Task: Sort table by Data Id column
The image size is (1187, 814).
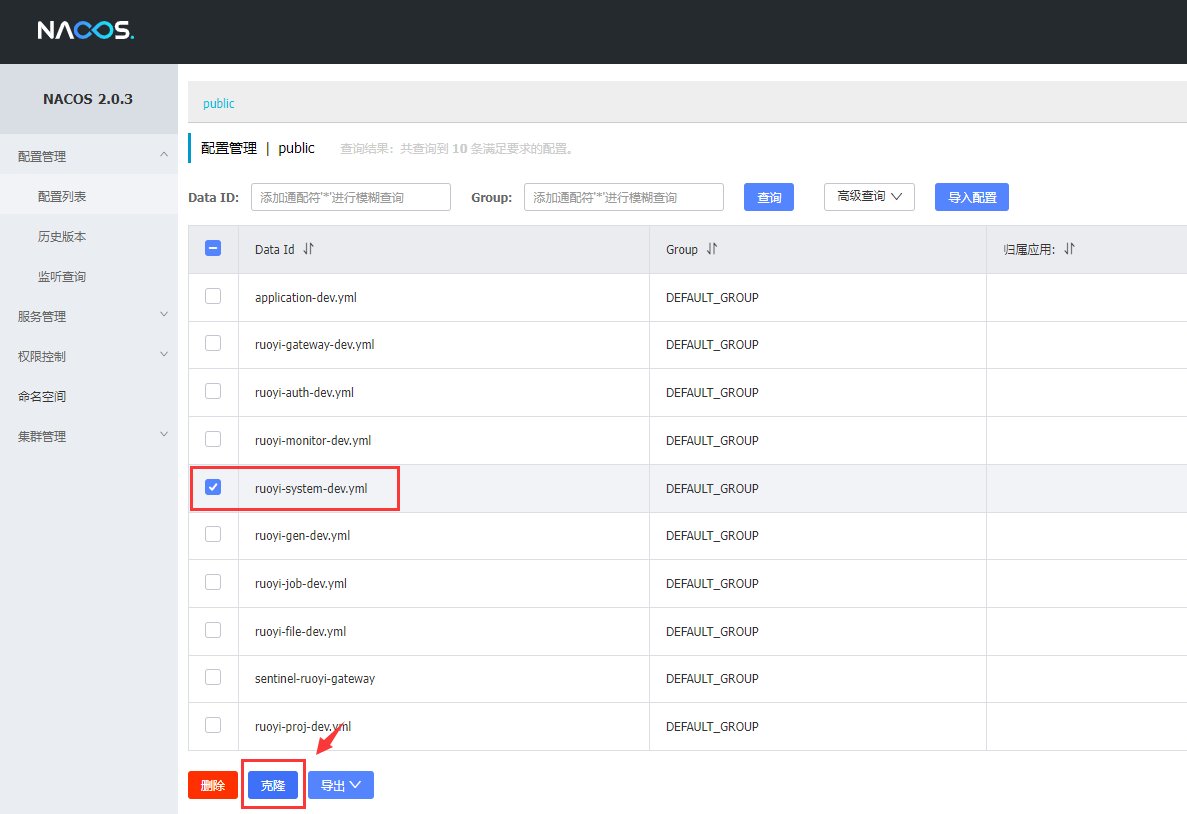Action: pos(308,248)
